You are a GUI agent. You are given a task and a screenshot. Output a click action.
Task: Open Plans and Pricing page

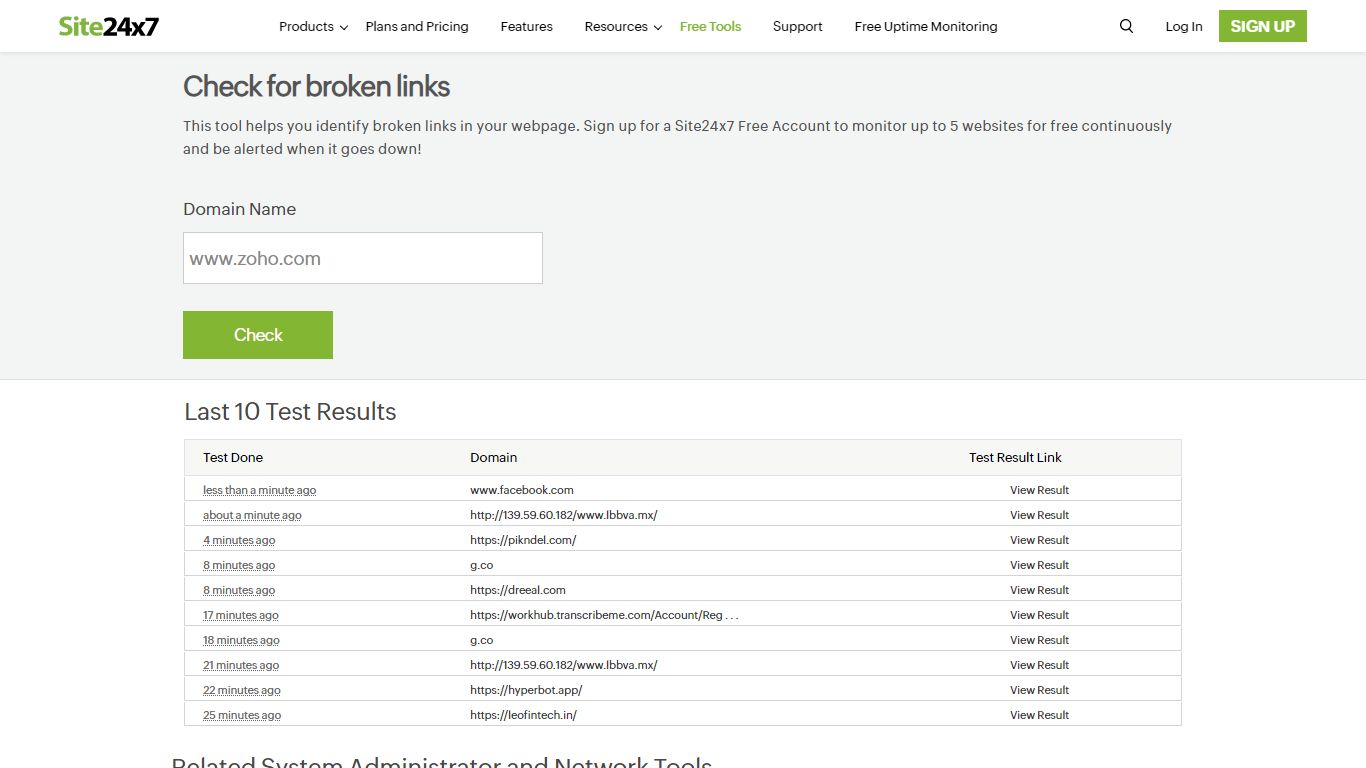(x=417, y=27)
